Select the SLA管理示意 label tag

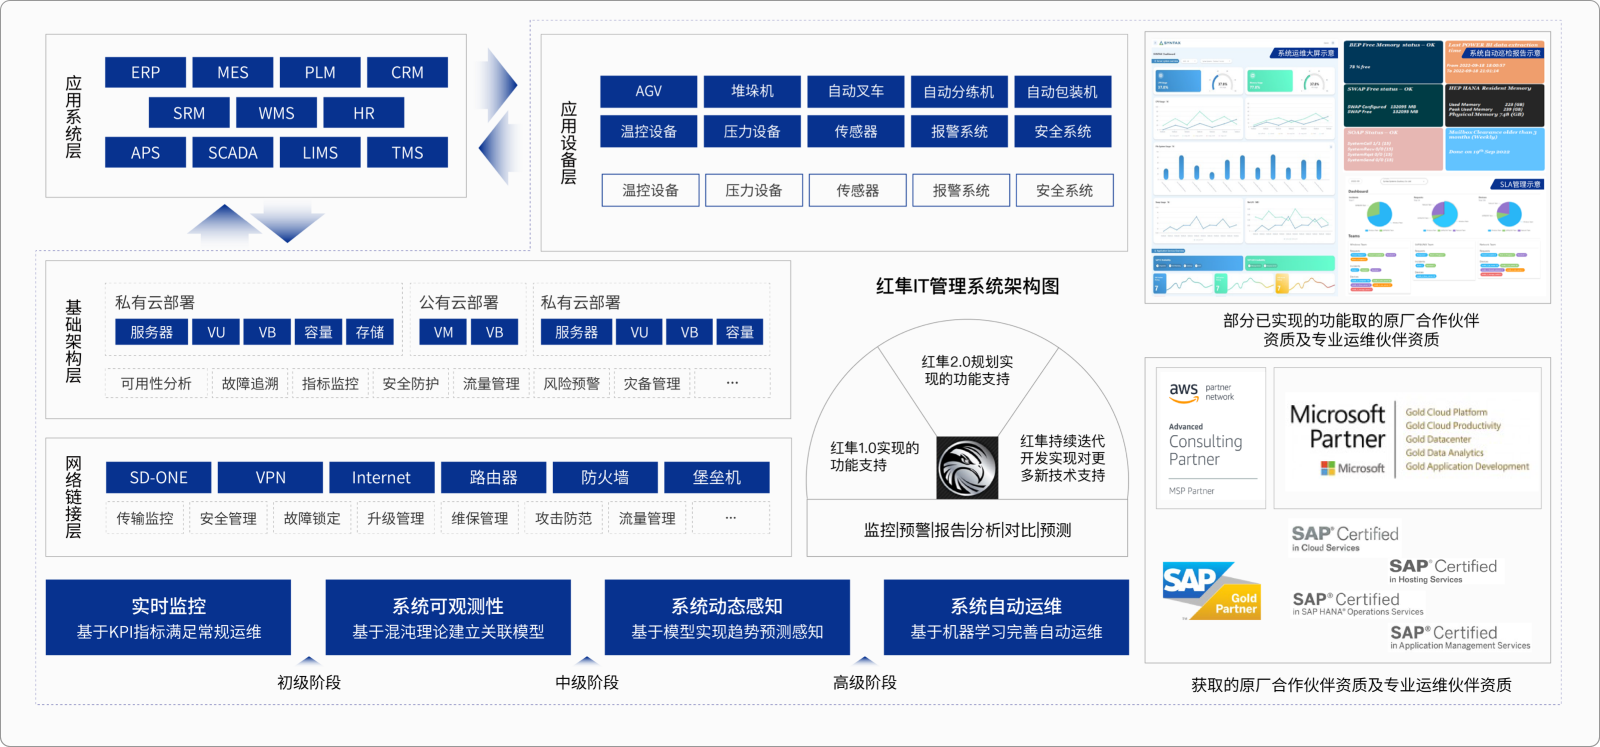coord(1519,184)
